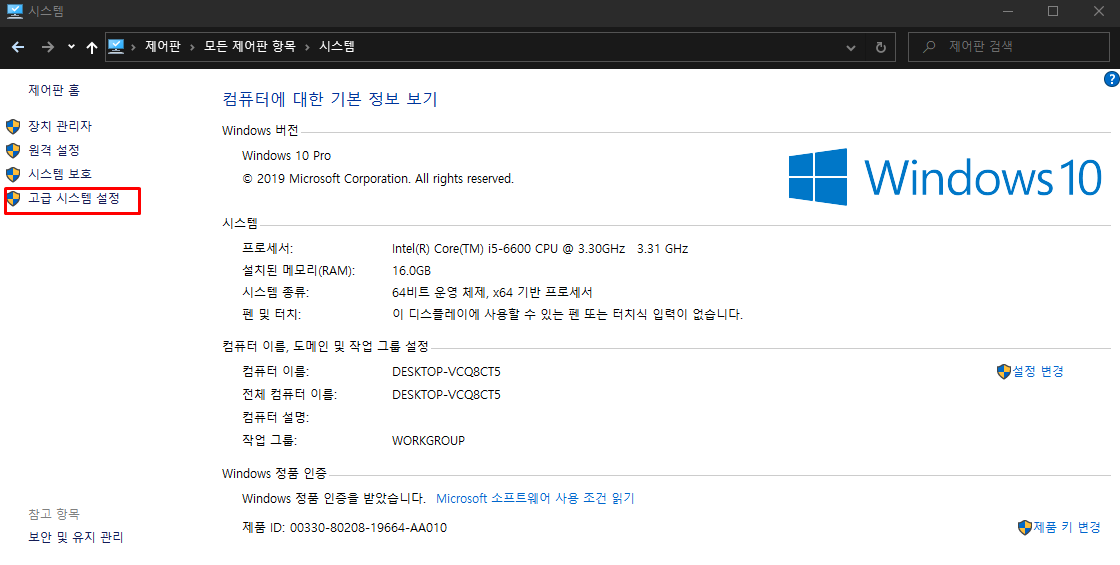Image resolution: width=1120 pixels, height=565 pixels.
Task: Click breadcrumb chevron after 제어판
Action: (x=192, y=47)
